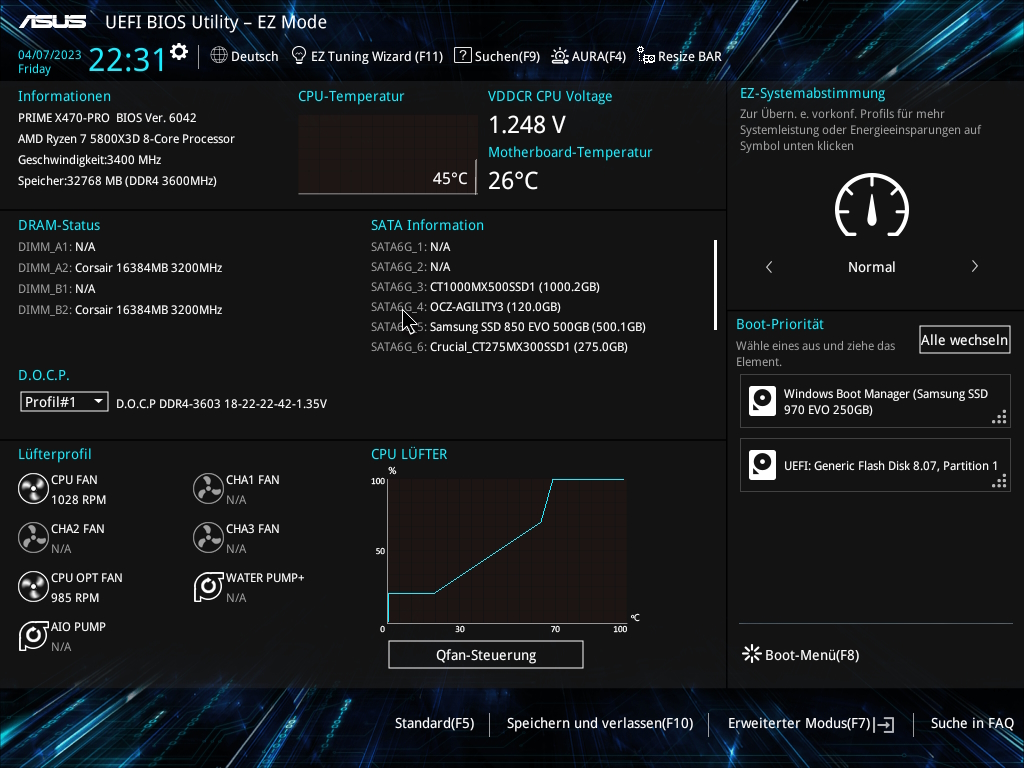
Task: Click the CHA2 FAN icon
Action: (x=33, y=538)
